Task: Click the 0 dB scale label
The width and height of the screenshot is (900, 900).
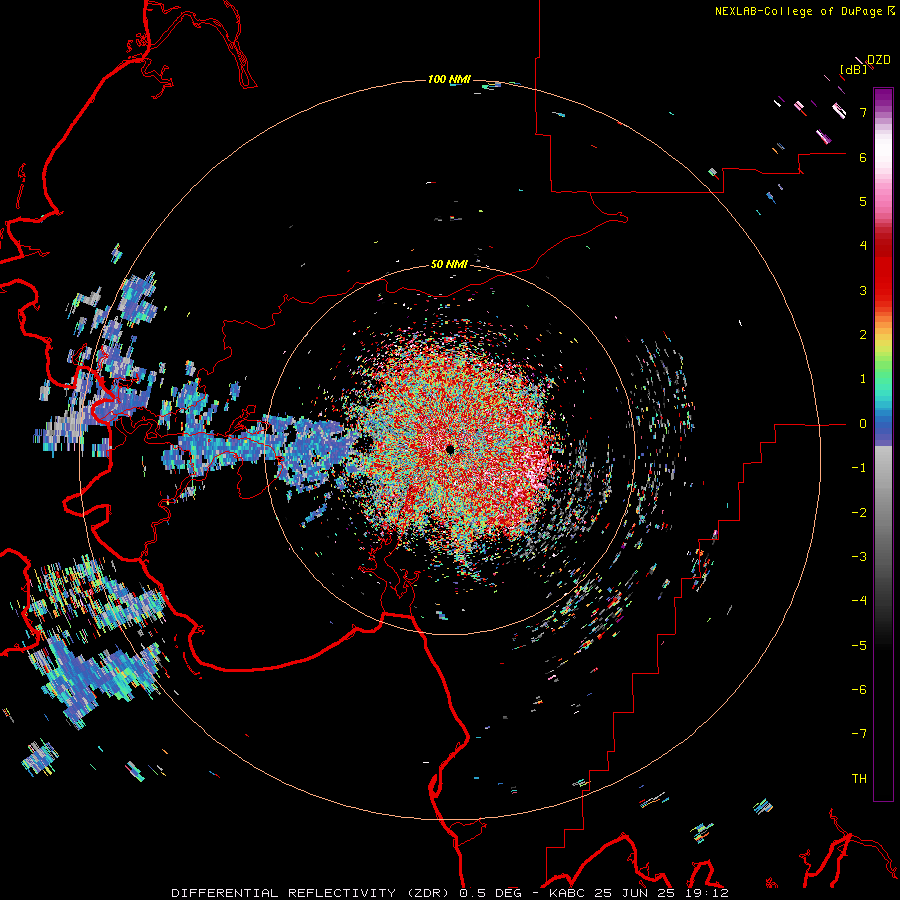Action: [x=863, y=424]
